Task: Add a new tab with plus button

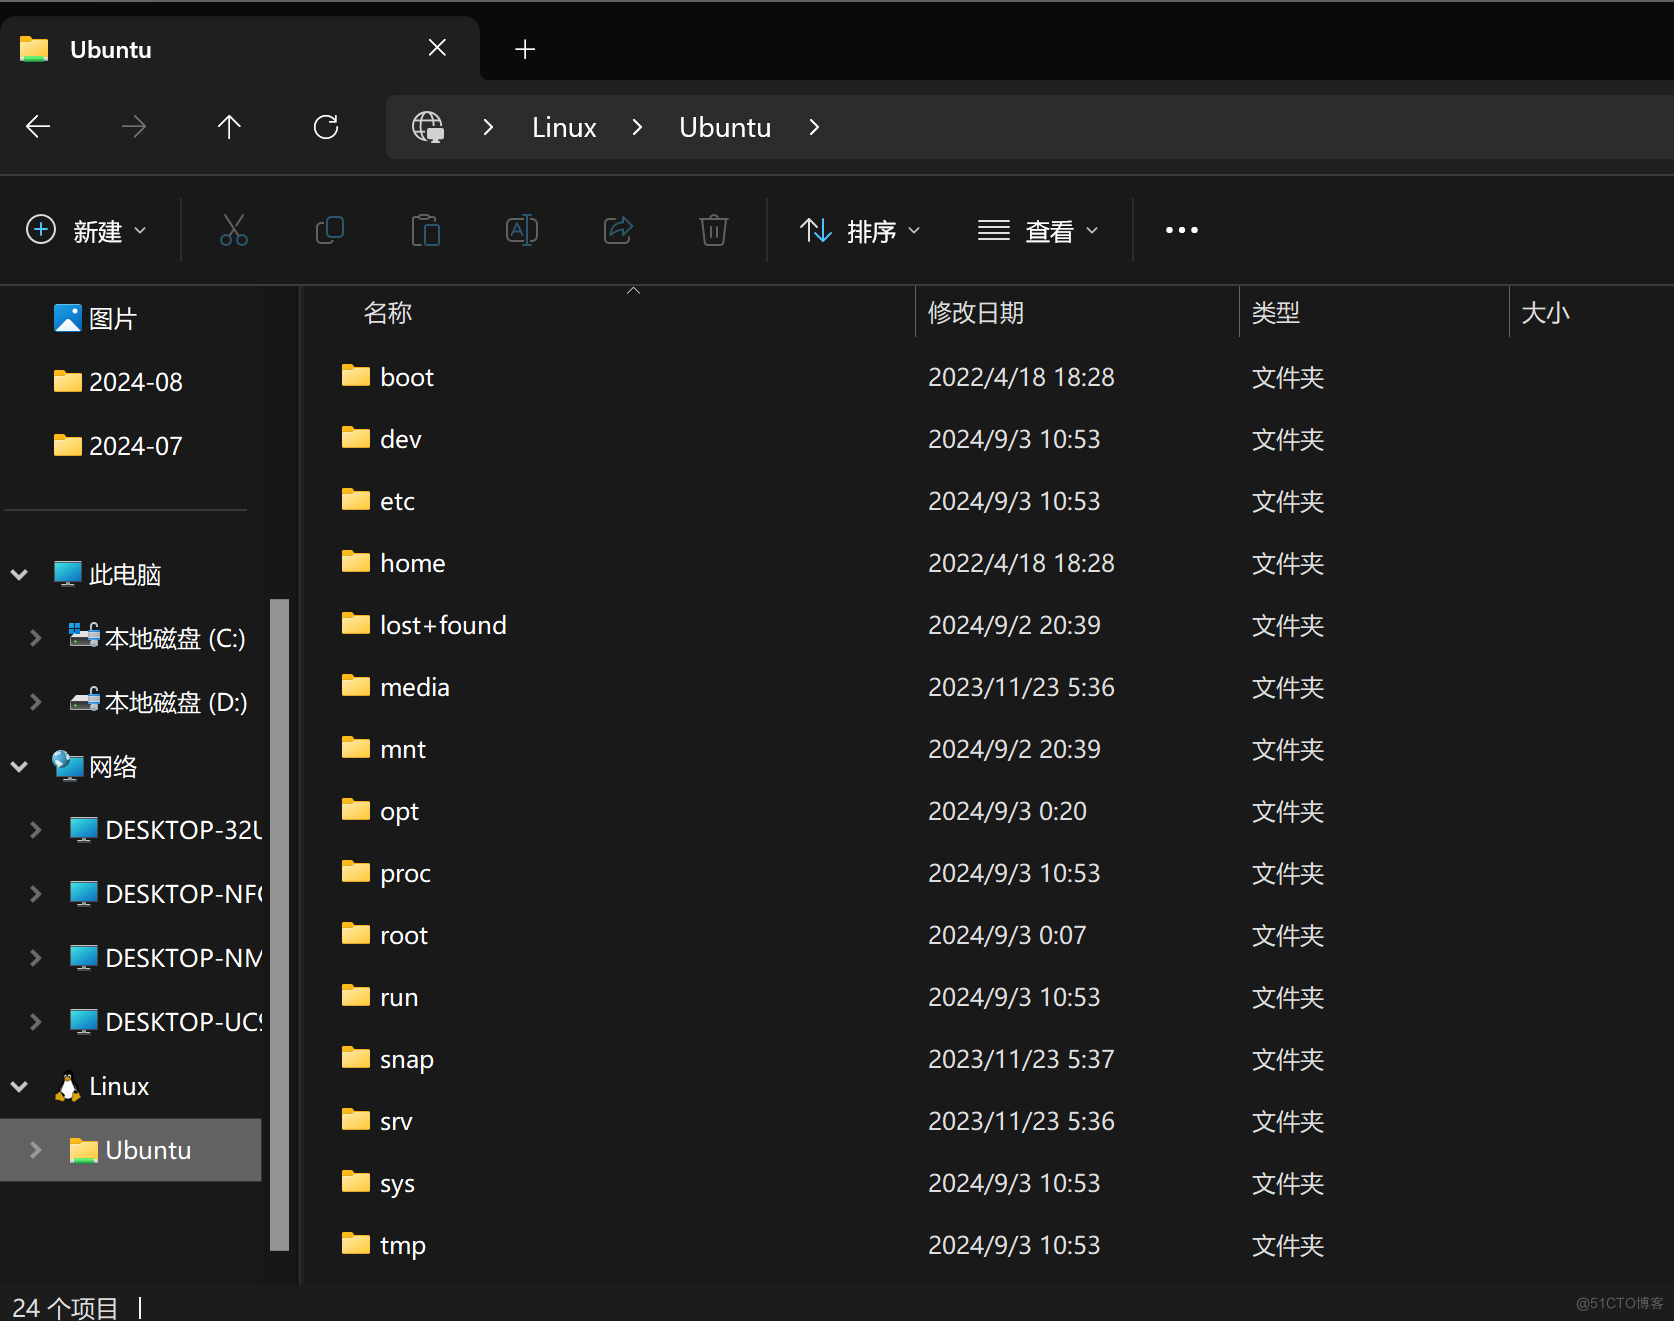Action: point(525,49)
